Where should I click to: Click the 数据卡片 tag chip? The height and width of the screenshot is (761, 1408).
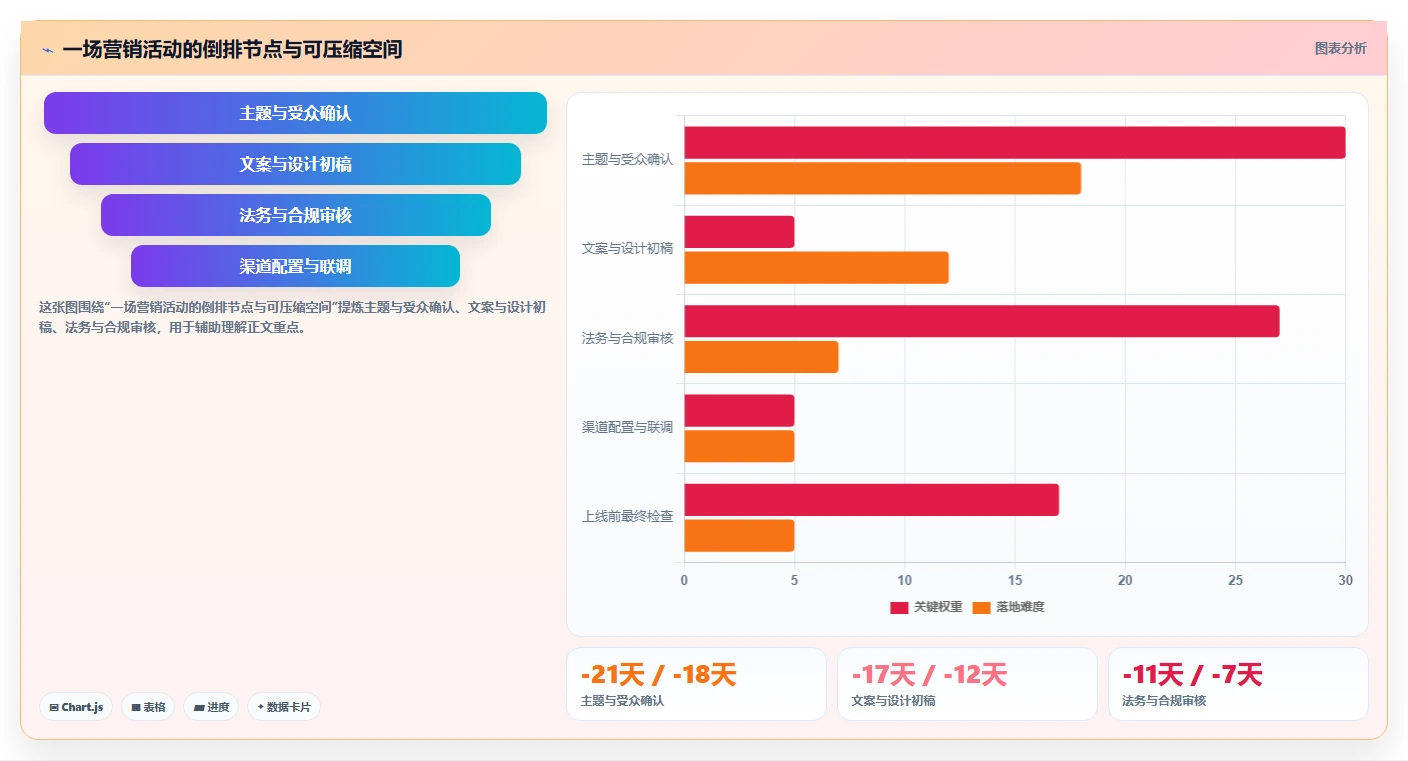point(284,707)
